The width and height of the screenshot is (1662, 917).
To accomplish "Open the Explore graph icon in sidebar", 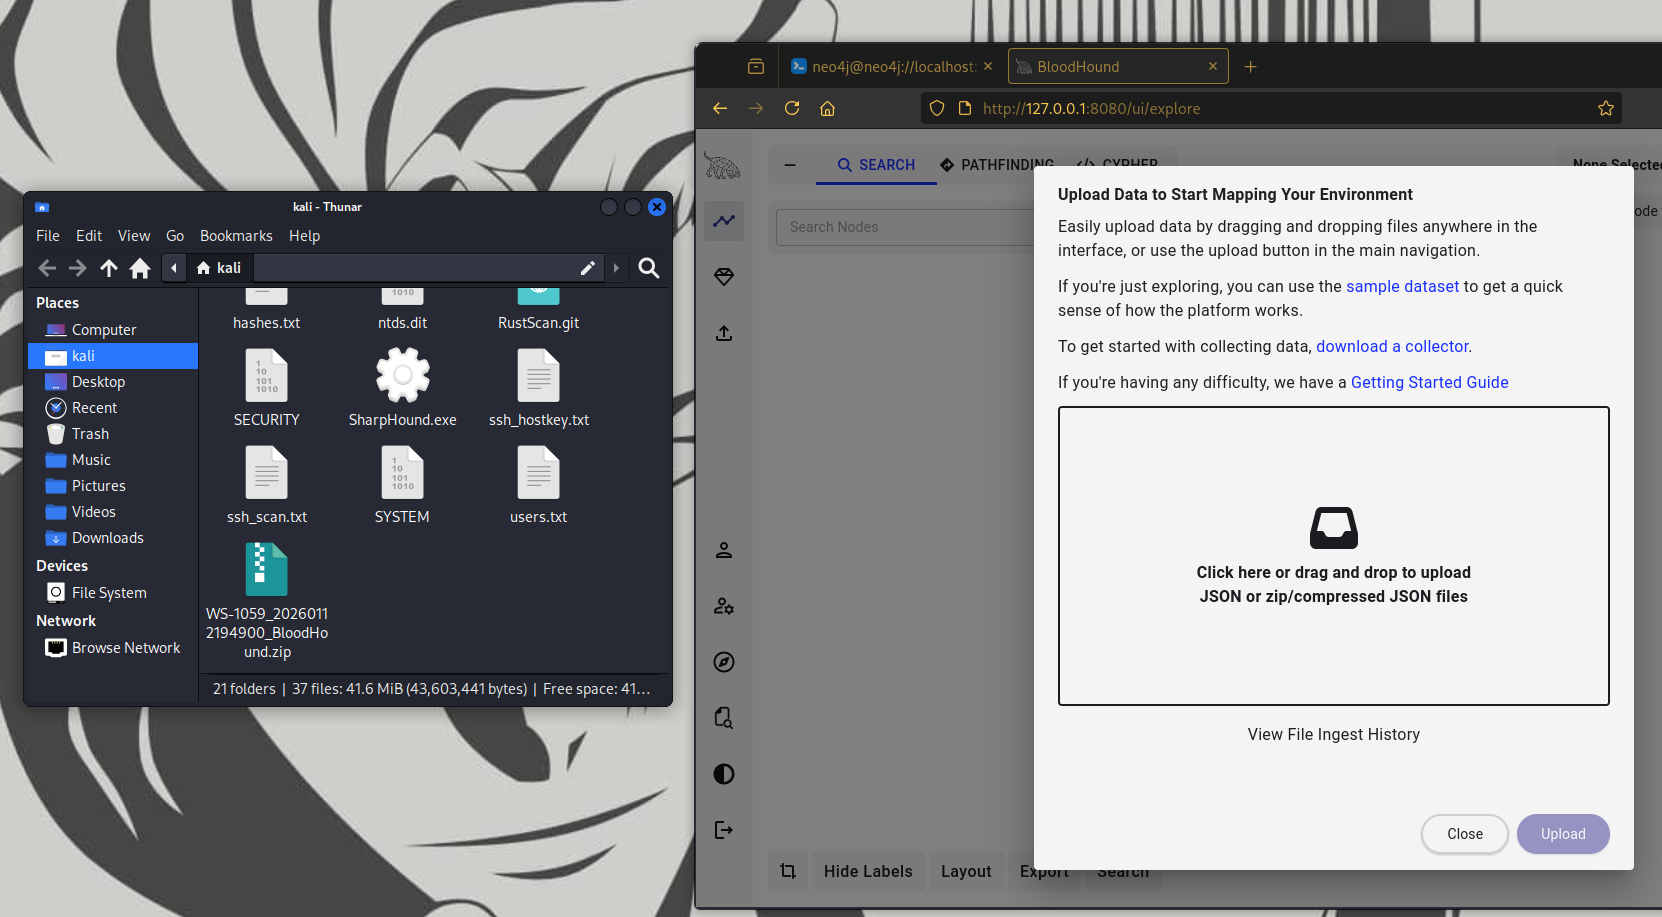I will tap(724, 221).
